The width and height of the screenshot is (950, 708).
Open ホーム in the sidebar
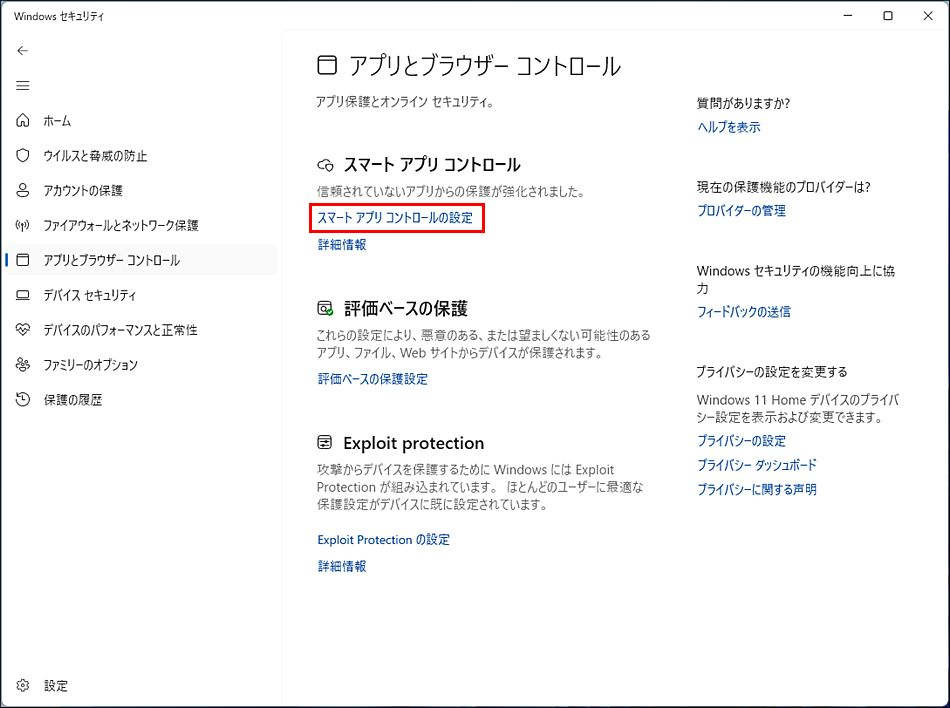pyautogui.click(x=57, y=121)
